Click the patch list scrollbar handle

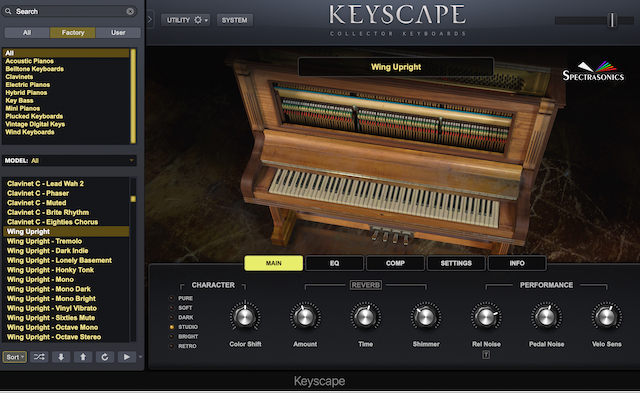[133, 199]
